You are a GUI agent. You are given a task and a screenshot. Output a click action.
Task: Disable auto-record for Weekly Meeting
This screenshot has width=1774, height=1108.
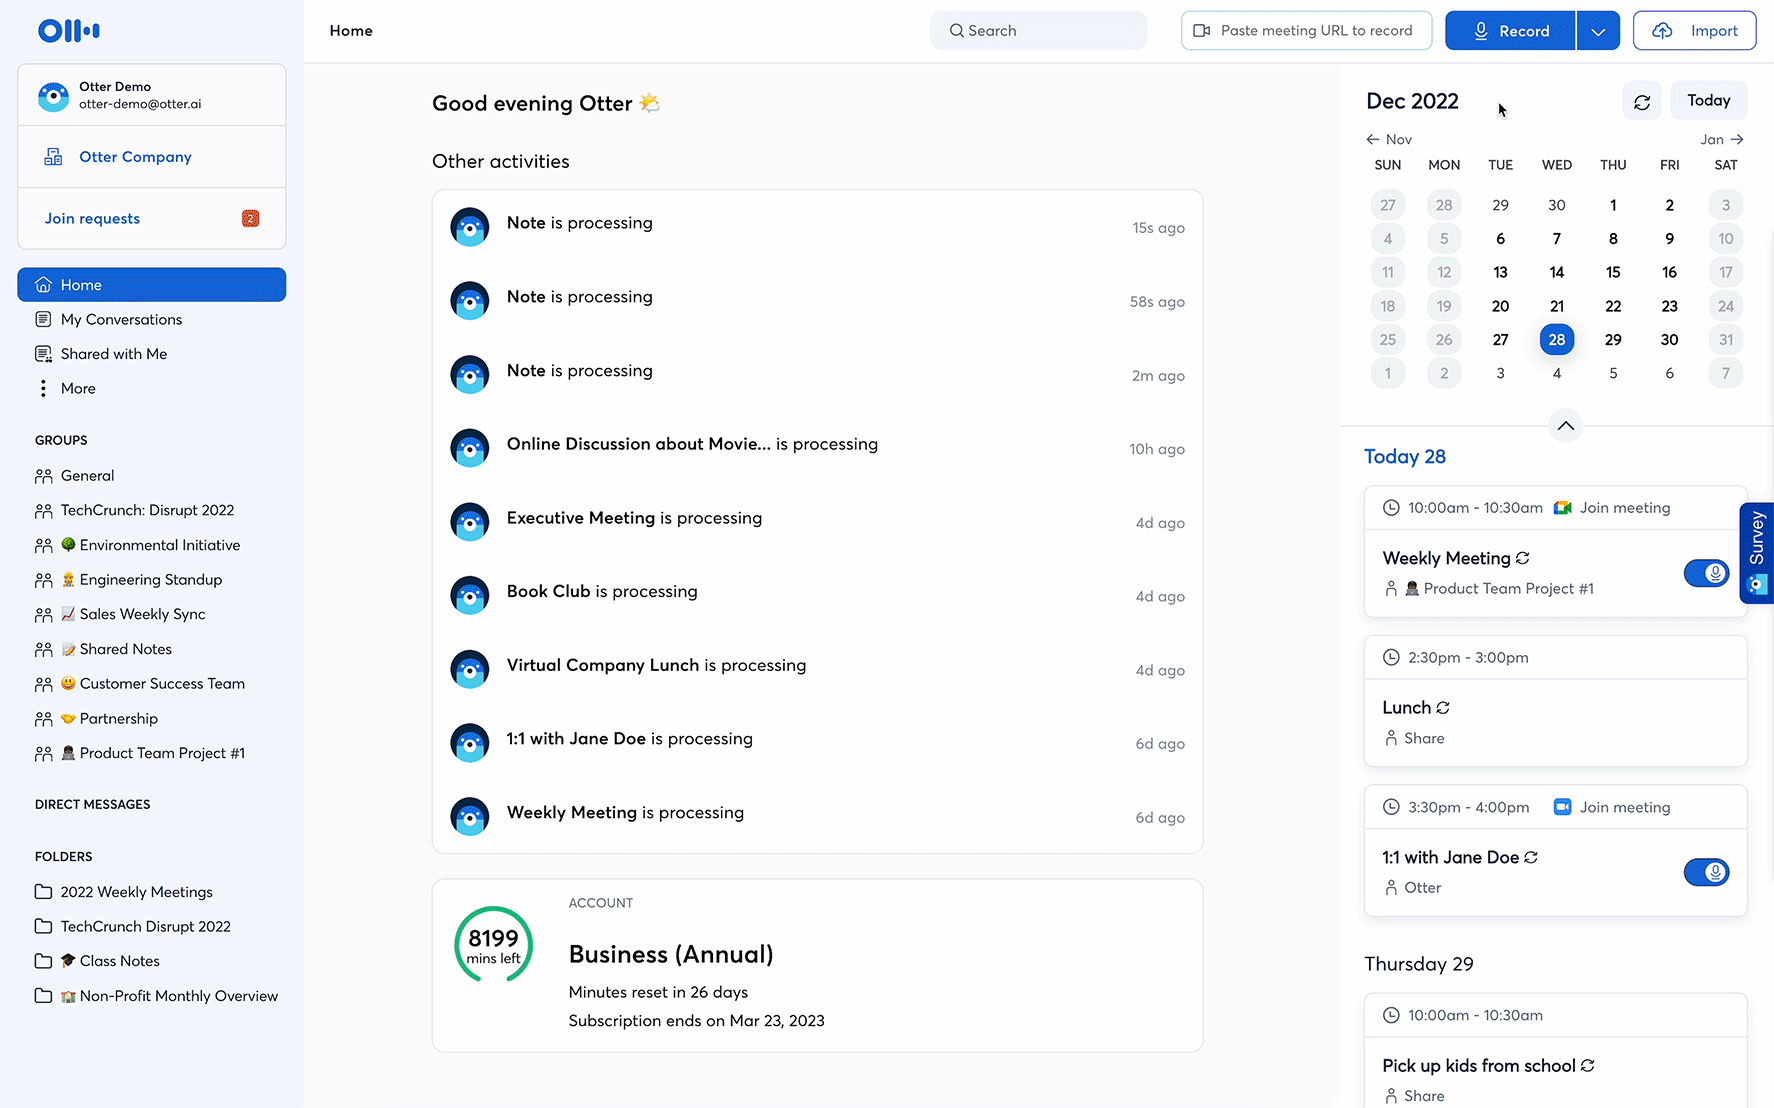click(1706, 574)
